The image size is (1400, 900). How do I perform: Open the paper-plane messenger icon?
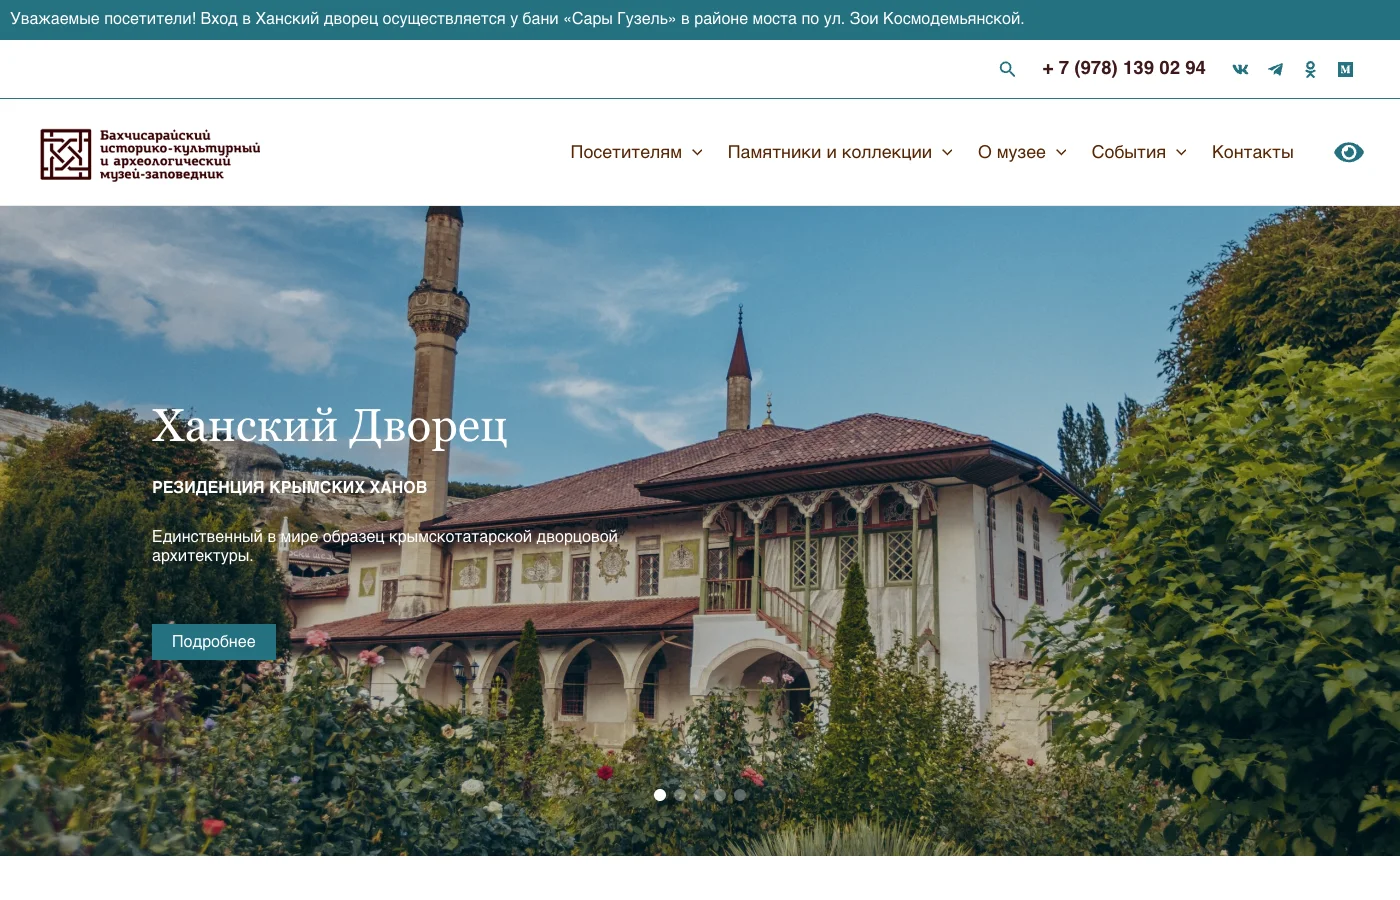1275,69
